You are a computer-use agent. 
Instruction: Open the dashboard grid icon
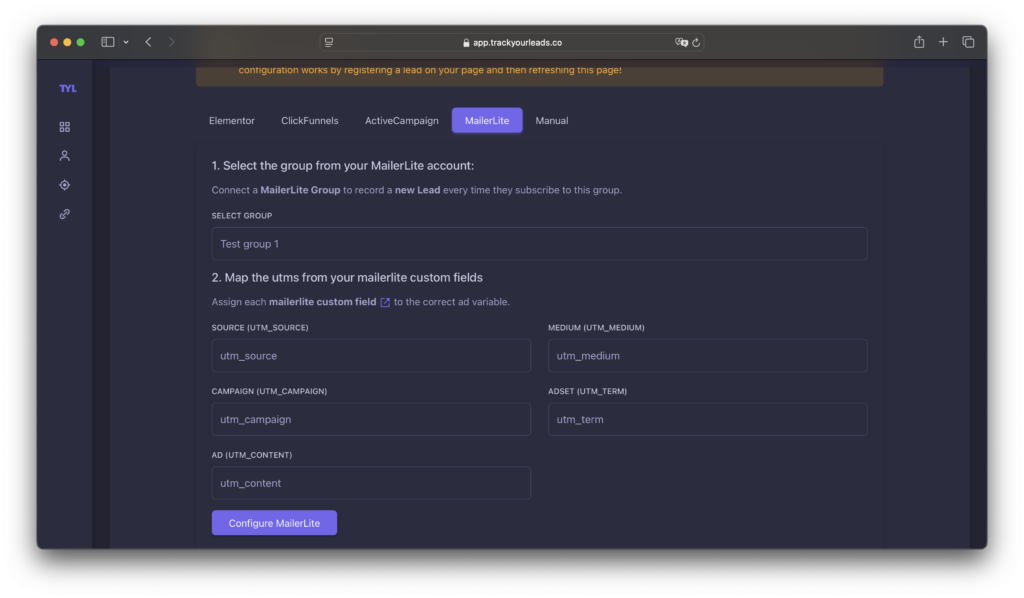[65, 127]
